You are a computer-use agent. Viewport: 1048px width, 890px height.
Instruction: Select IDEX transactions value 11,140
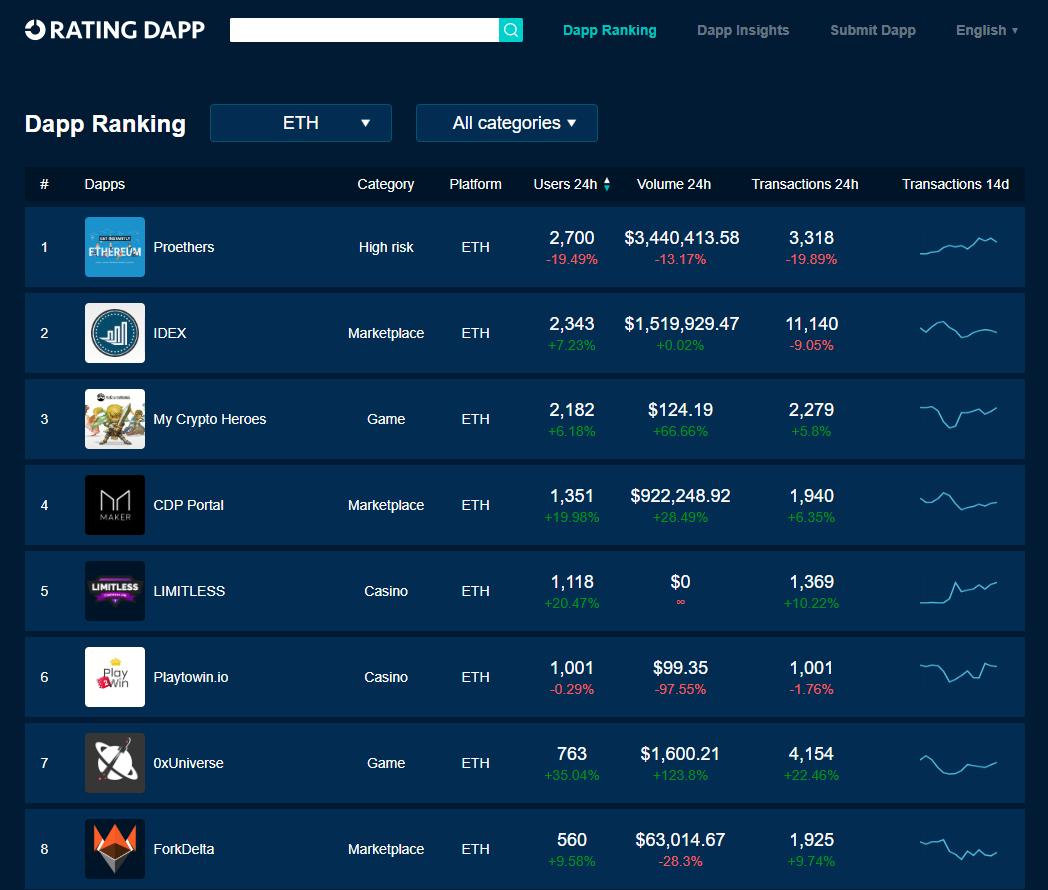[x=811, y=324]
